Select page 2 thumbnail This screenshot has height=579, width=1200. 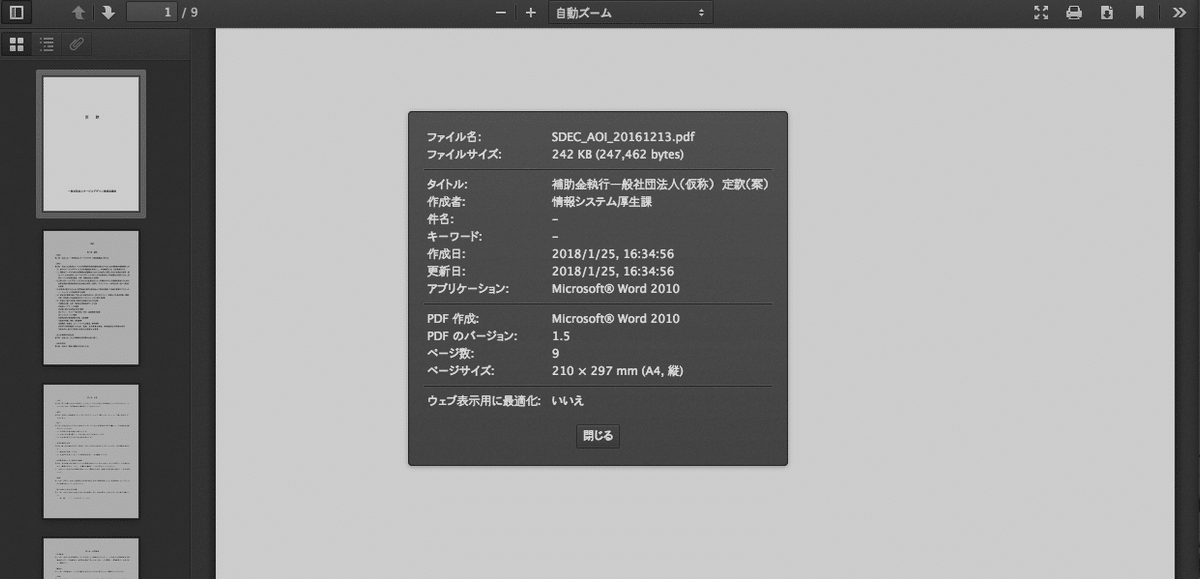(x=91, y=297)
